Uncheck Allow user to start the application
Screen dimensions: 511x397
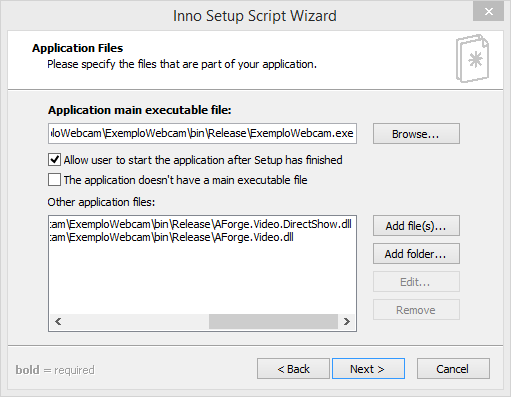click(54, 160)
